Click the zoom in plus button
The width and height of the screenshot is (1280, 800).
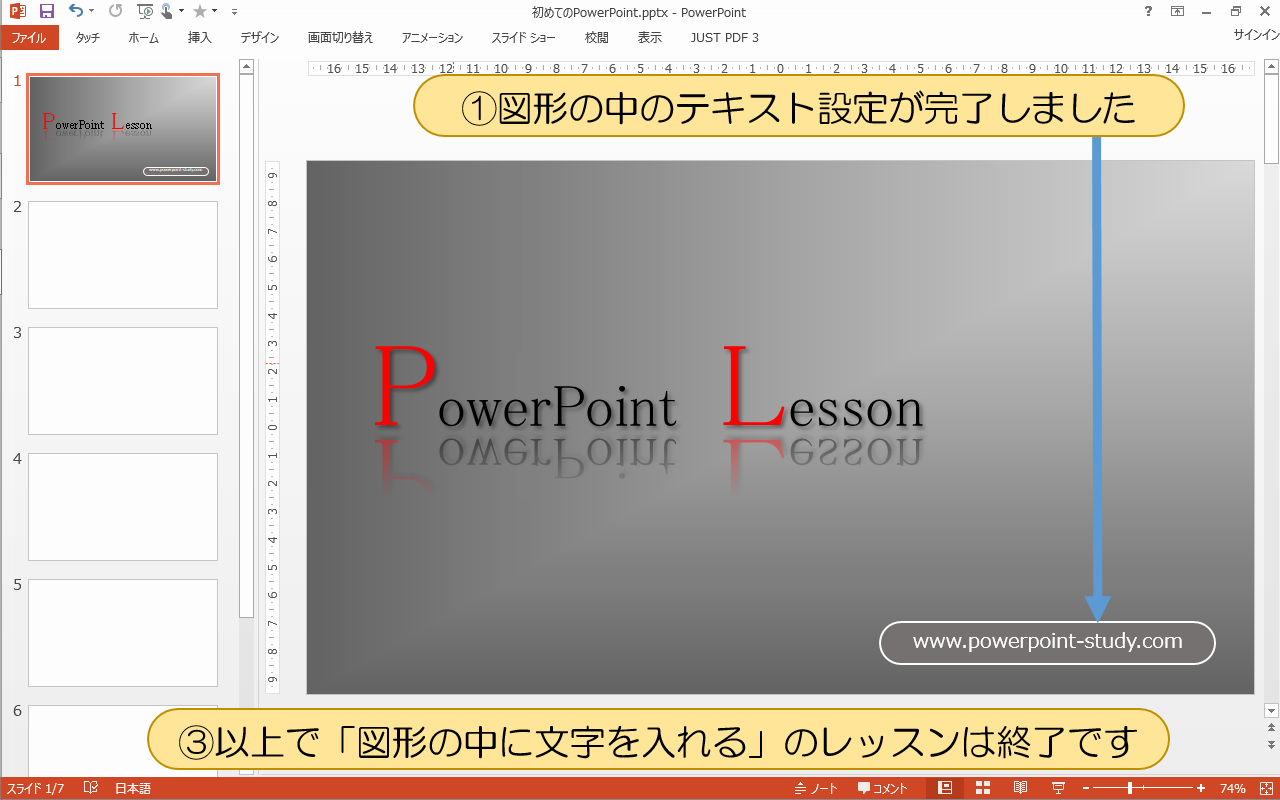(1201, 789)
